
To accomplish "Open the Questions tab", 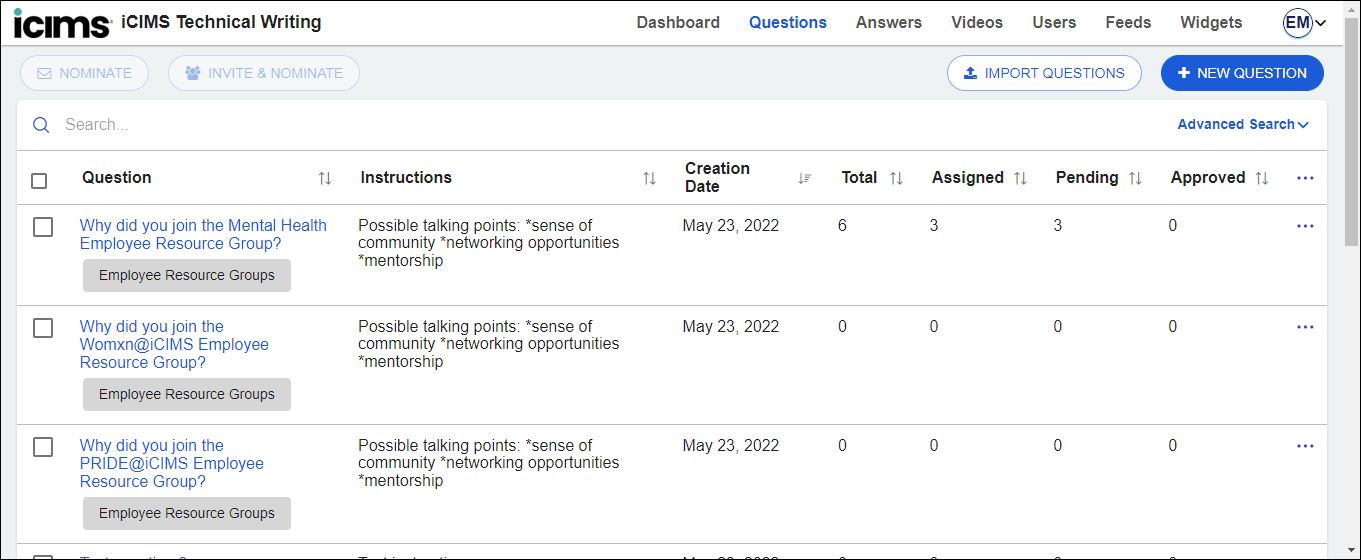I will [788, 22].
